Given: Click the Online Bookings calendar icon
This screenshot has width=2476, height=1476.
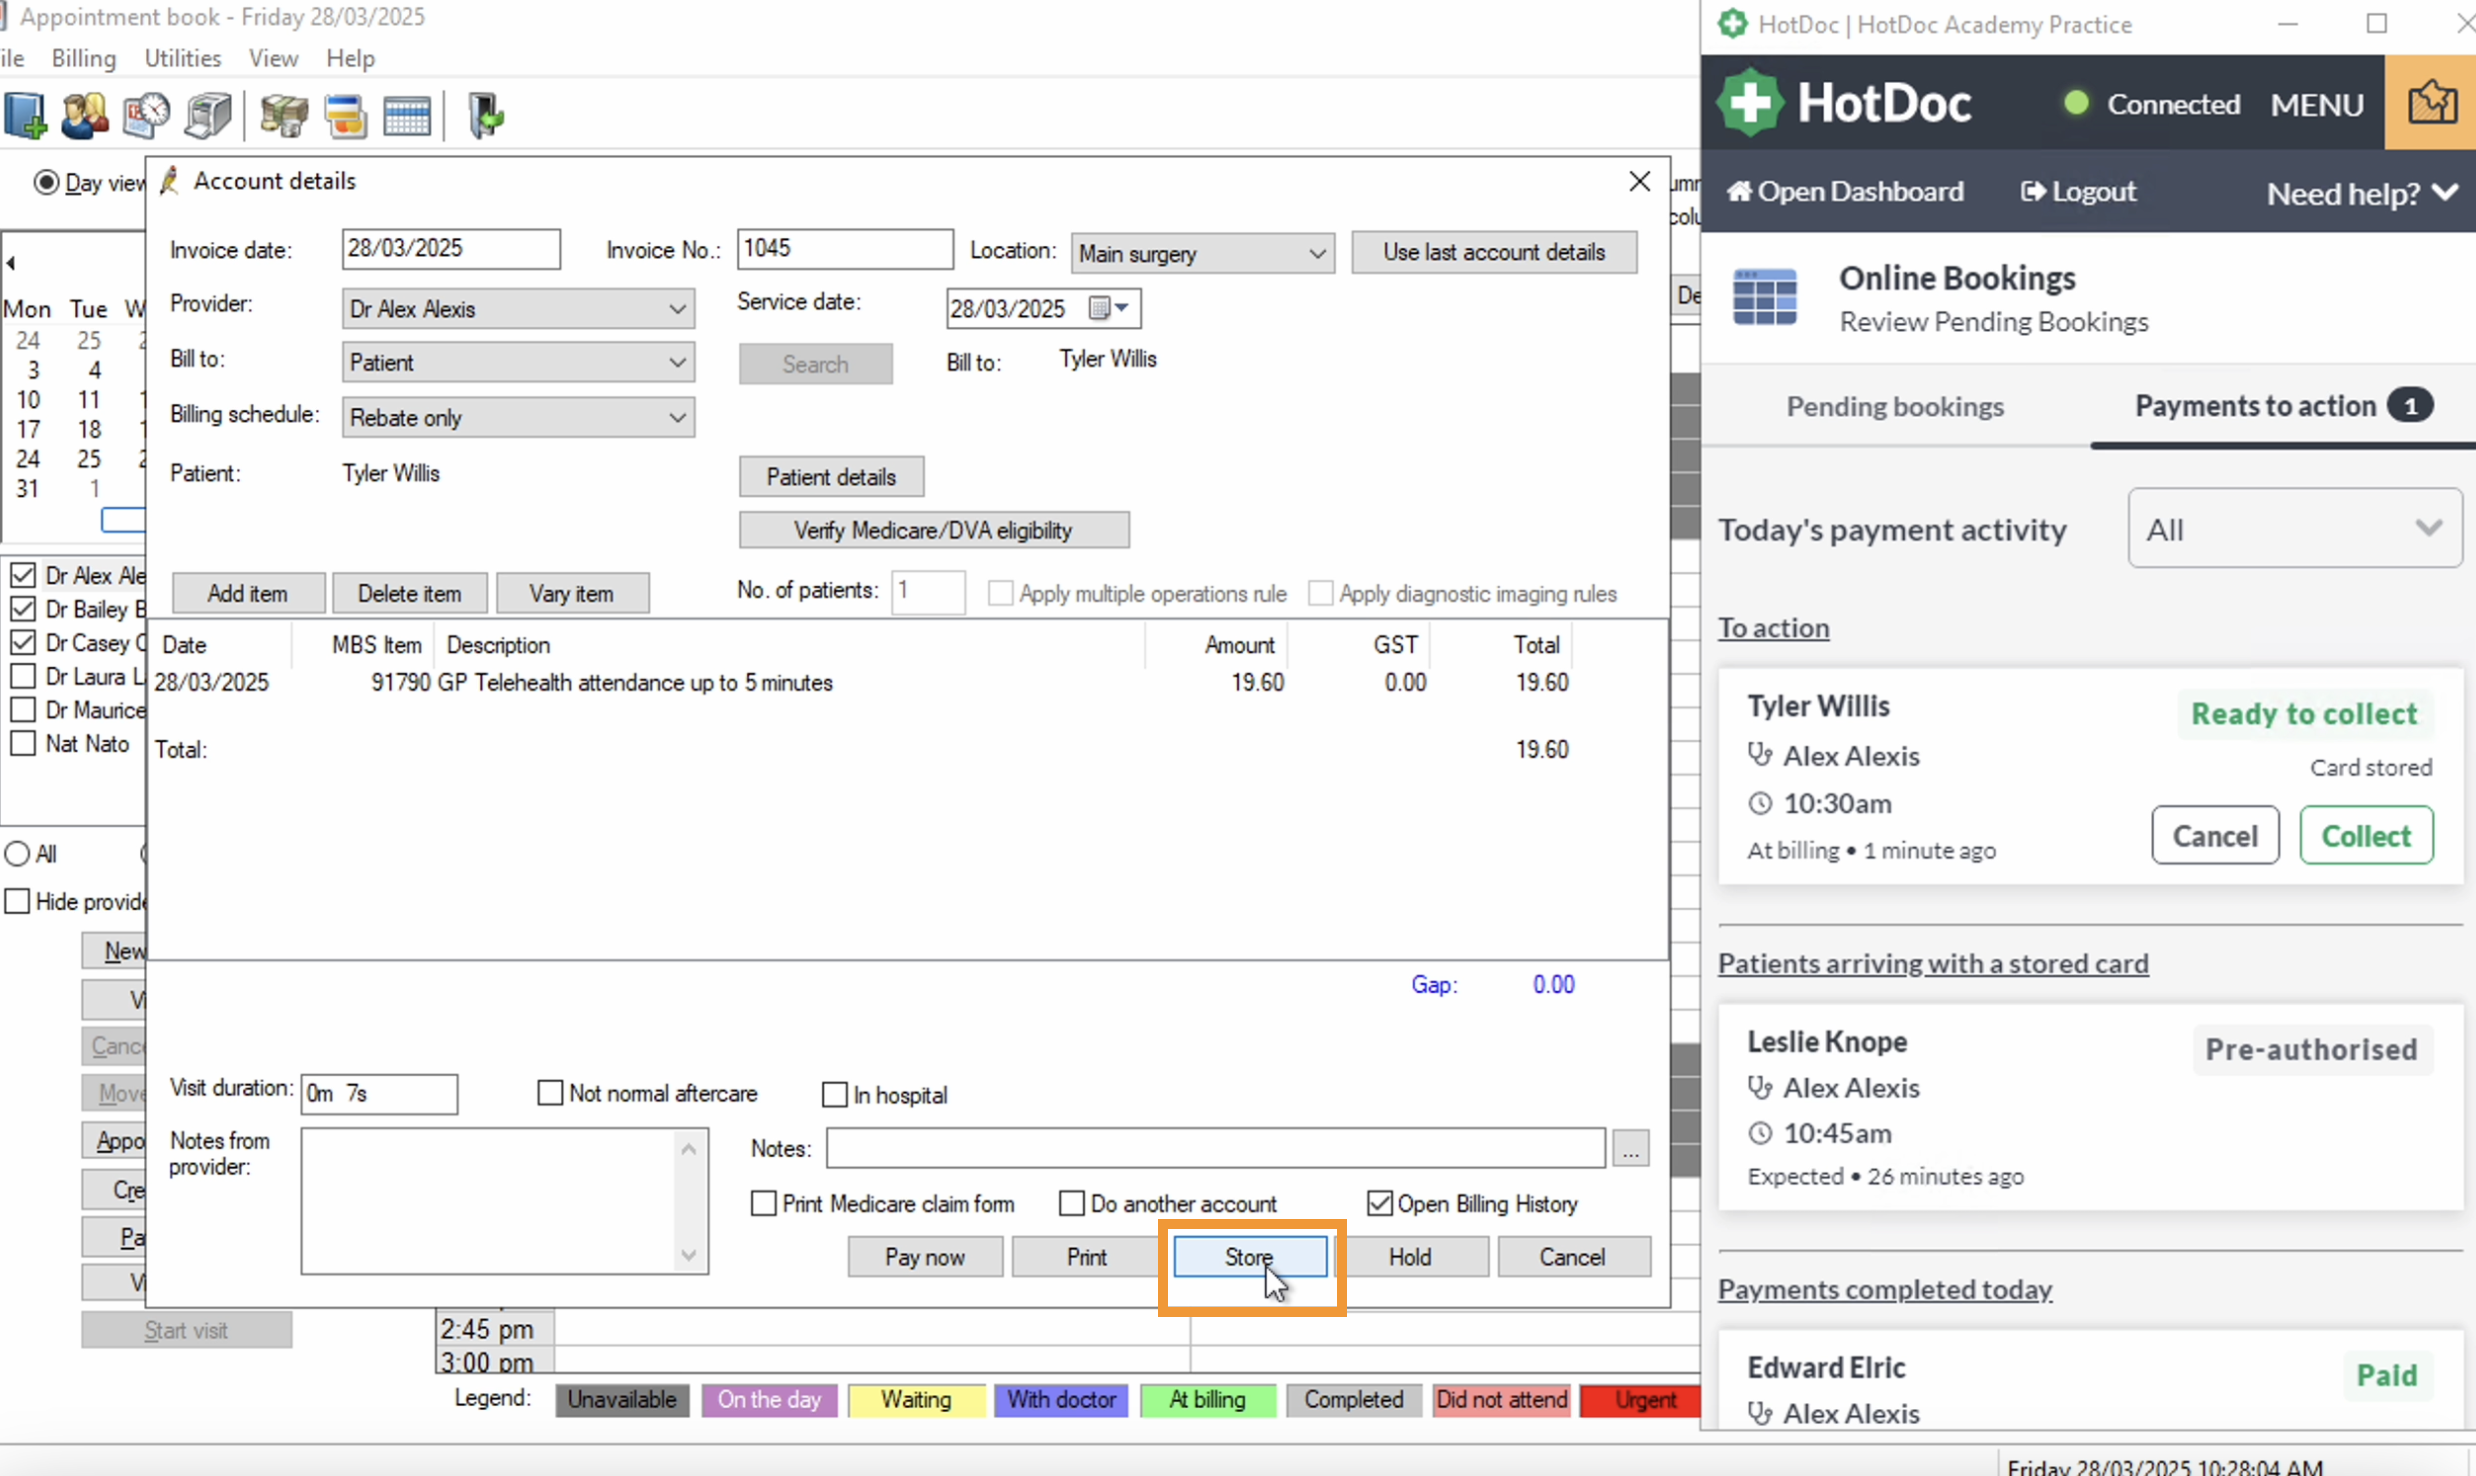Looking at the screenshot, I should [1764, 297].
